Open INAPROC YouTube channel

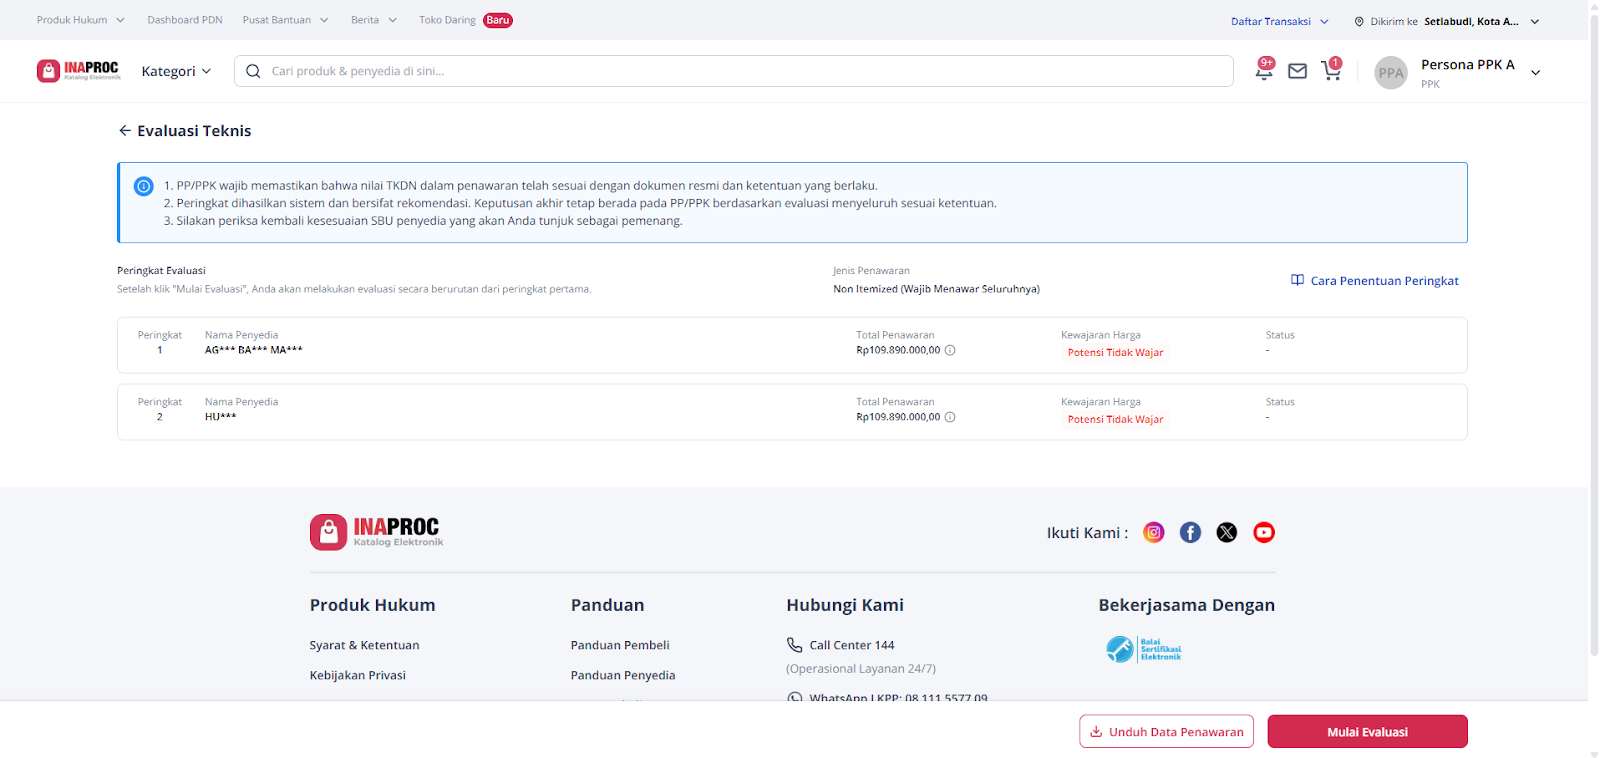1264,532
